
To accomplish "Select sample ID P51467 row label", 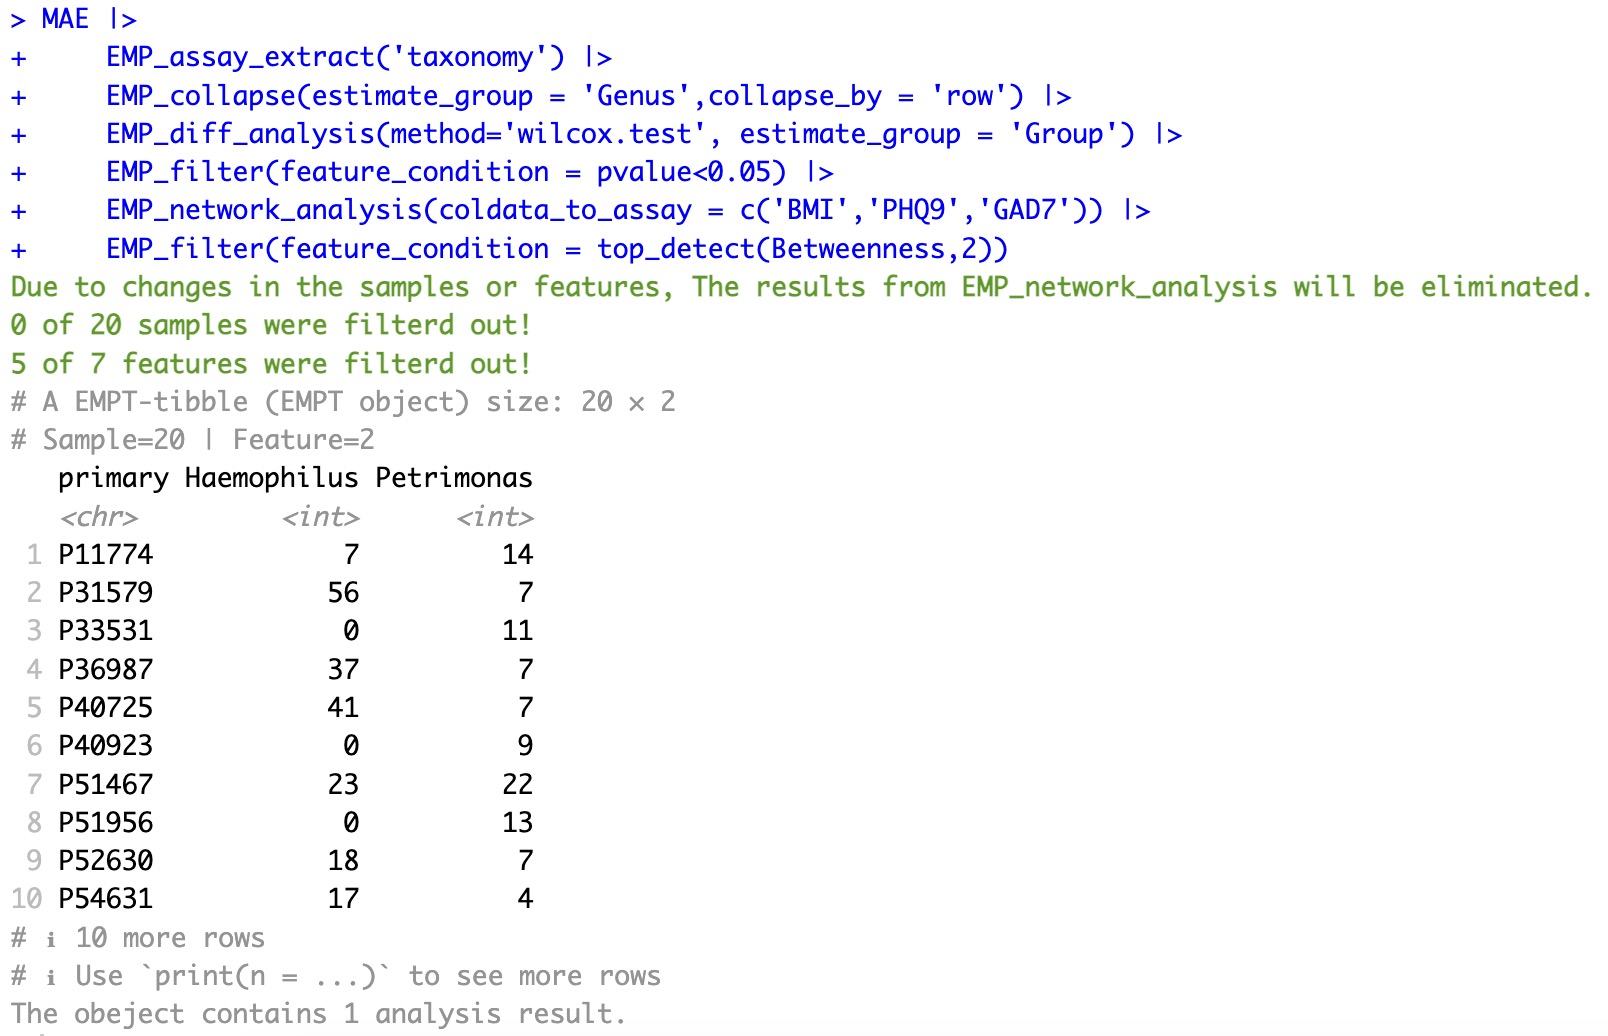I will click(x=105, y=785).
